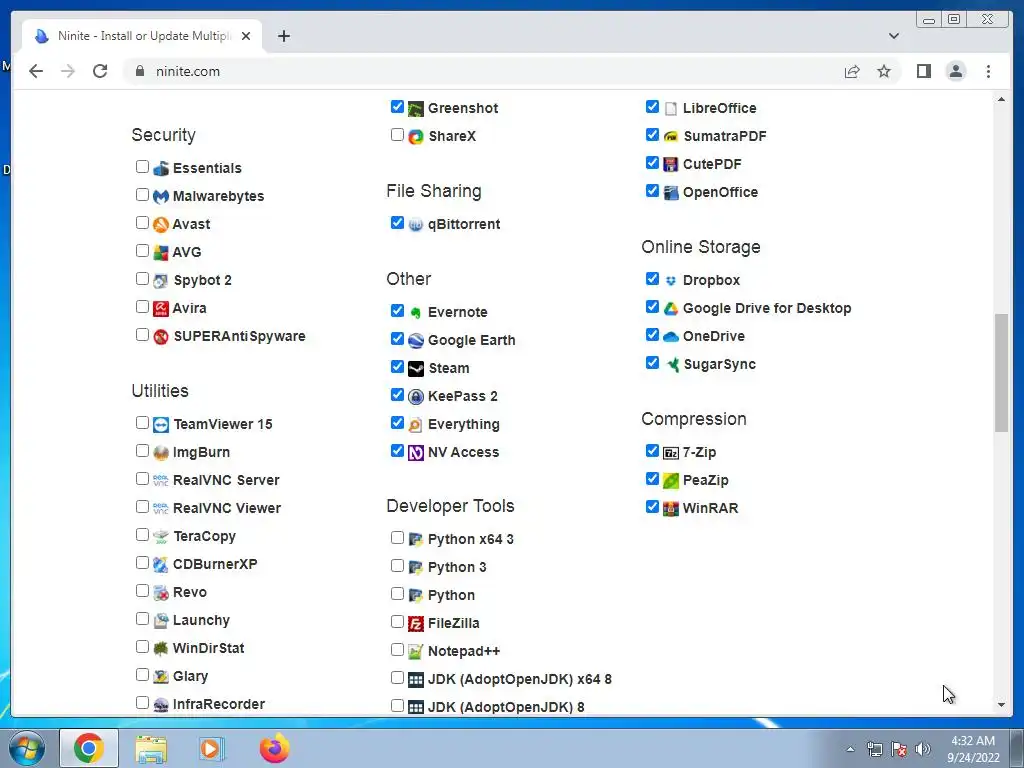Click the 7-Zip icon
Image resolution: width=1024 pixels, height=768 pixels.
point(671,453)
